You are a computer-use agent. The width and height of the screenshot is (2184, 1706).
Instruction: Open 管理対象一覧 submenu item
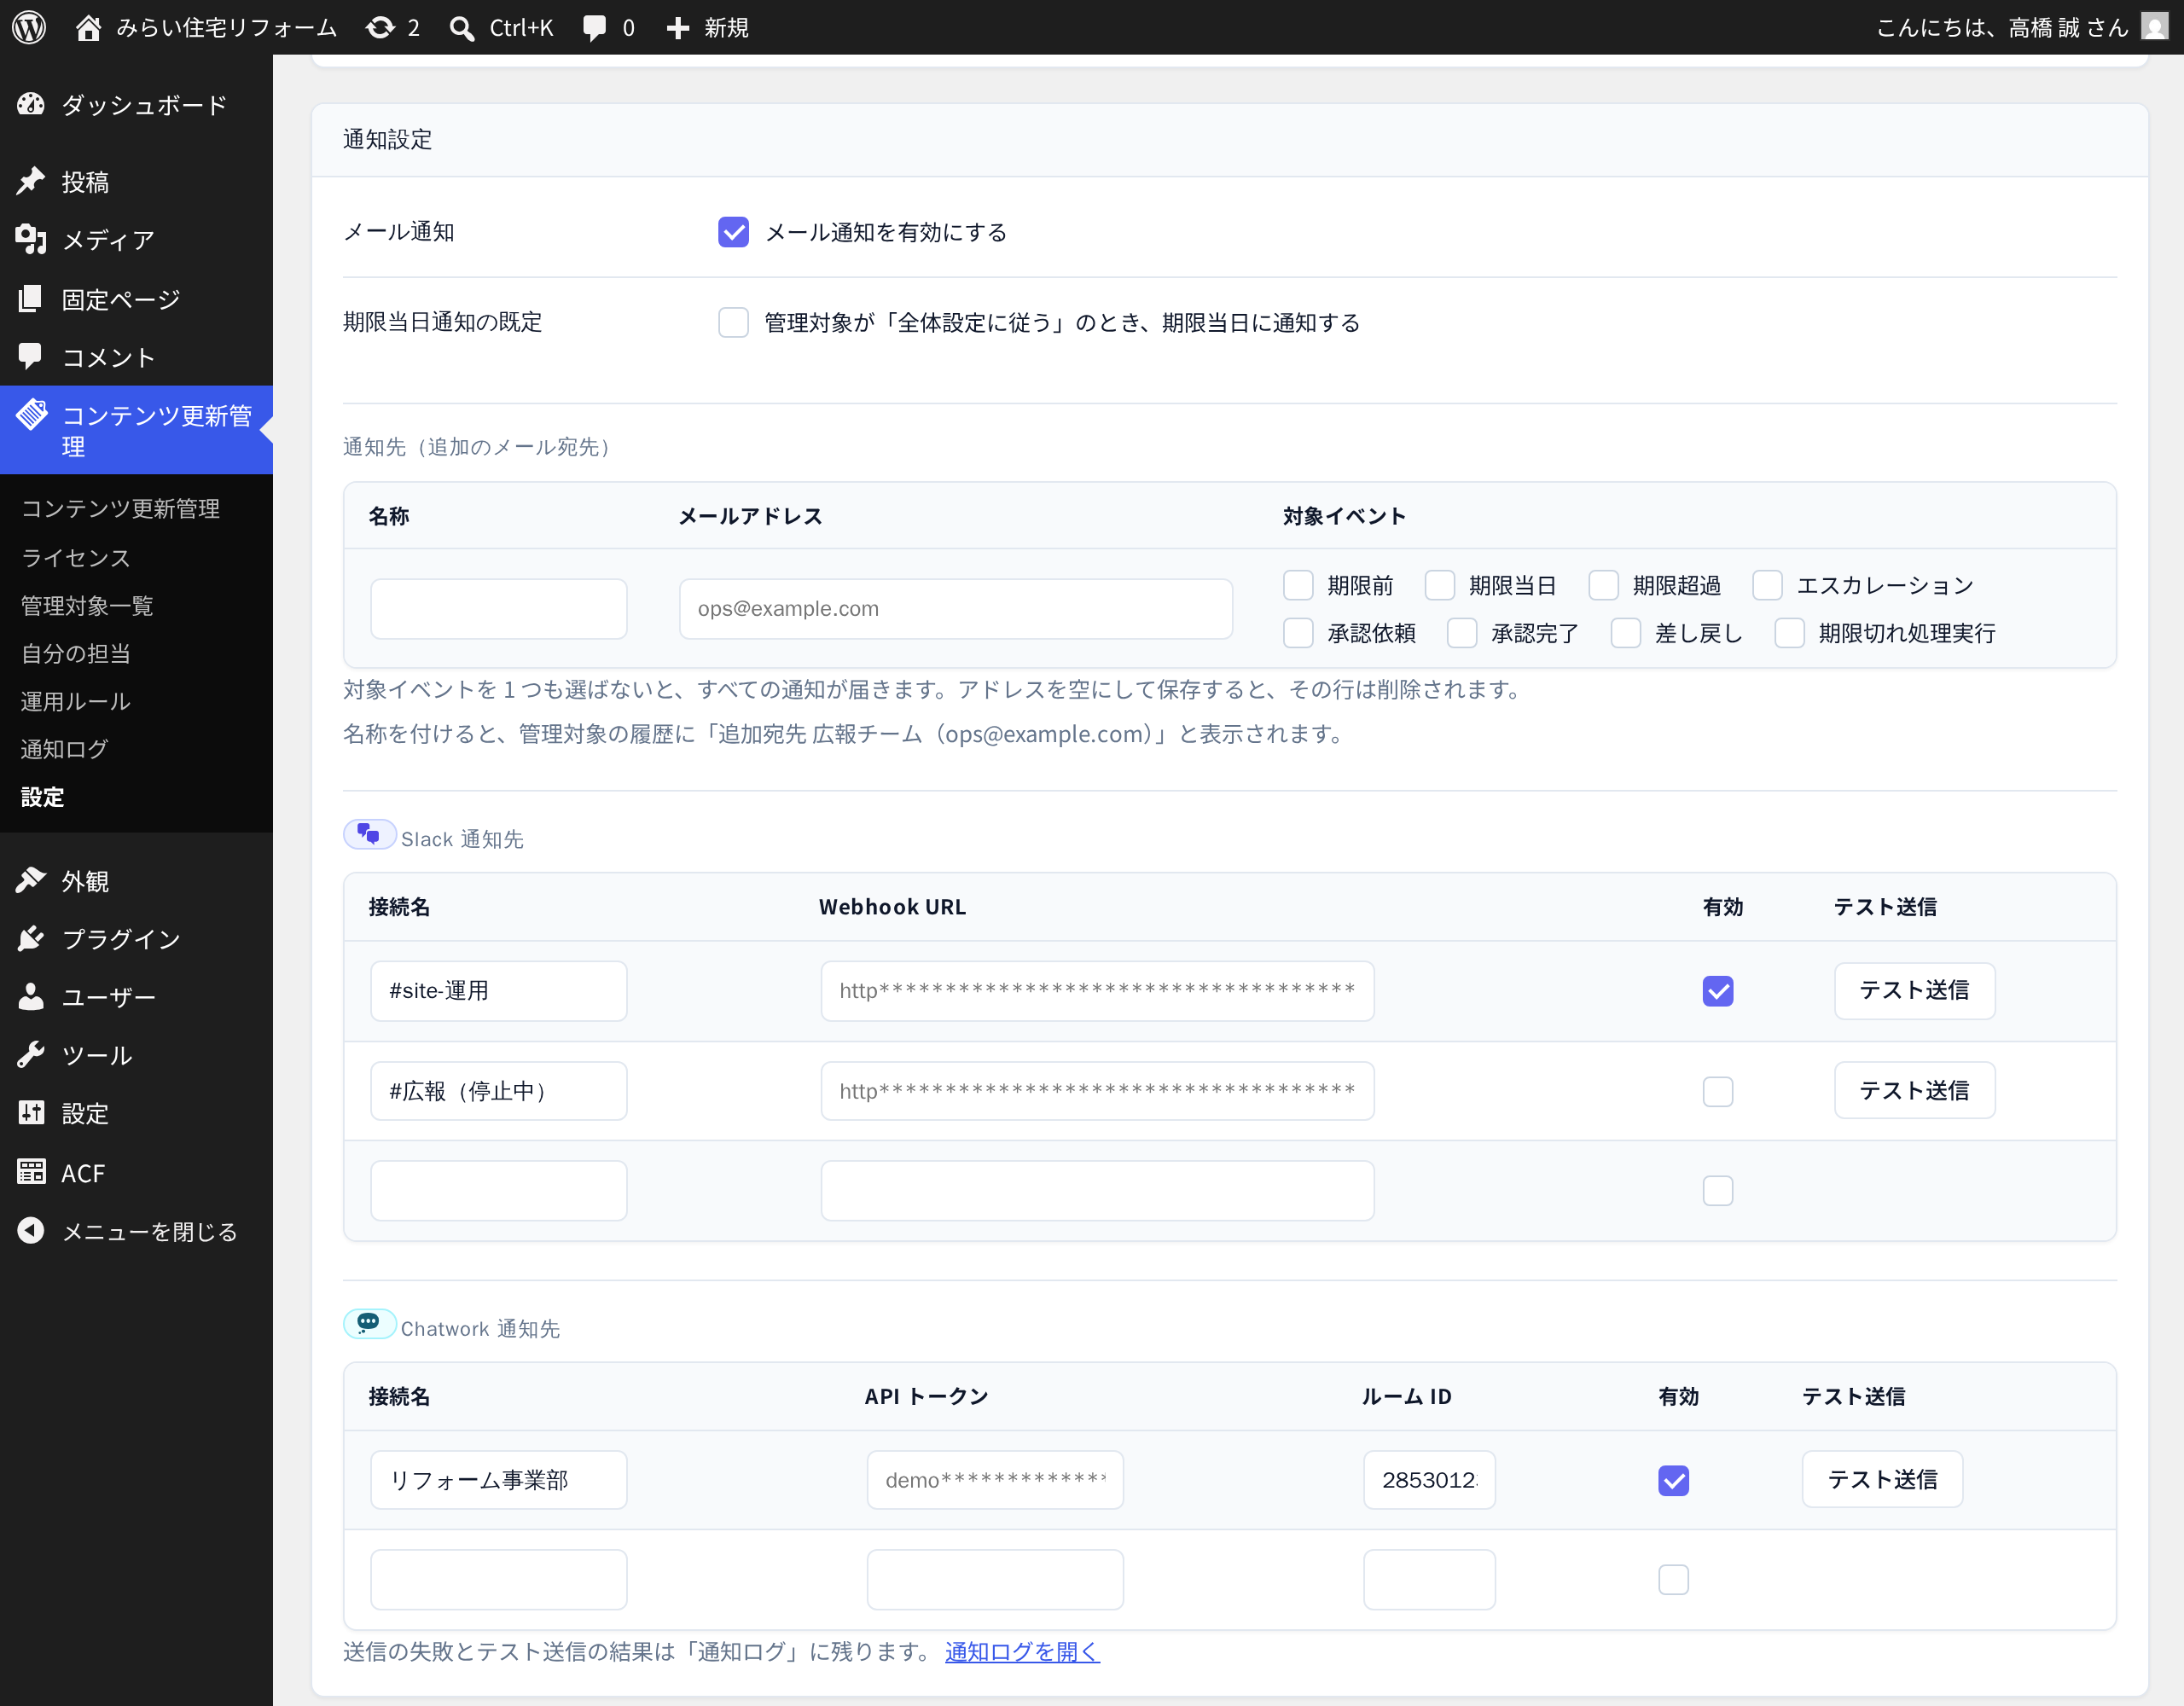click(87, 605)
